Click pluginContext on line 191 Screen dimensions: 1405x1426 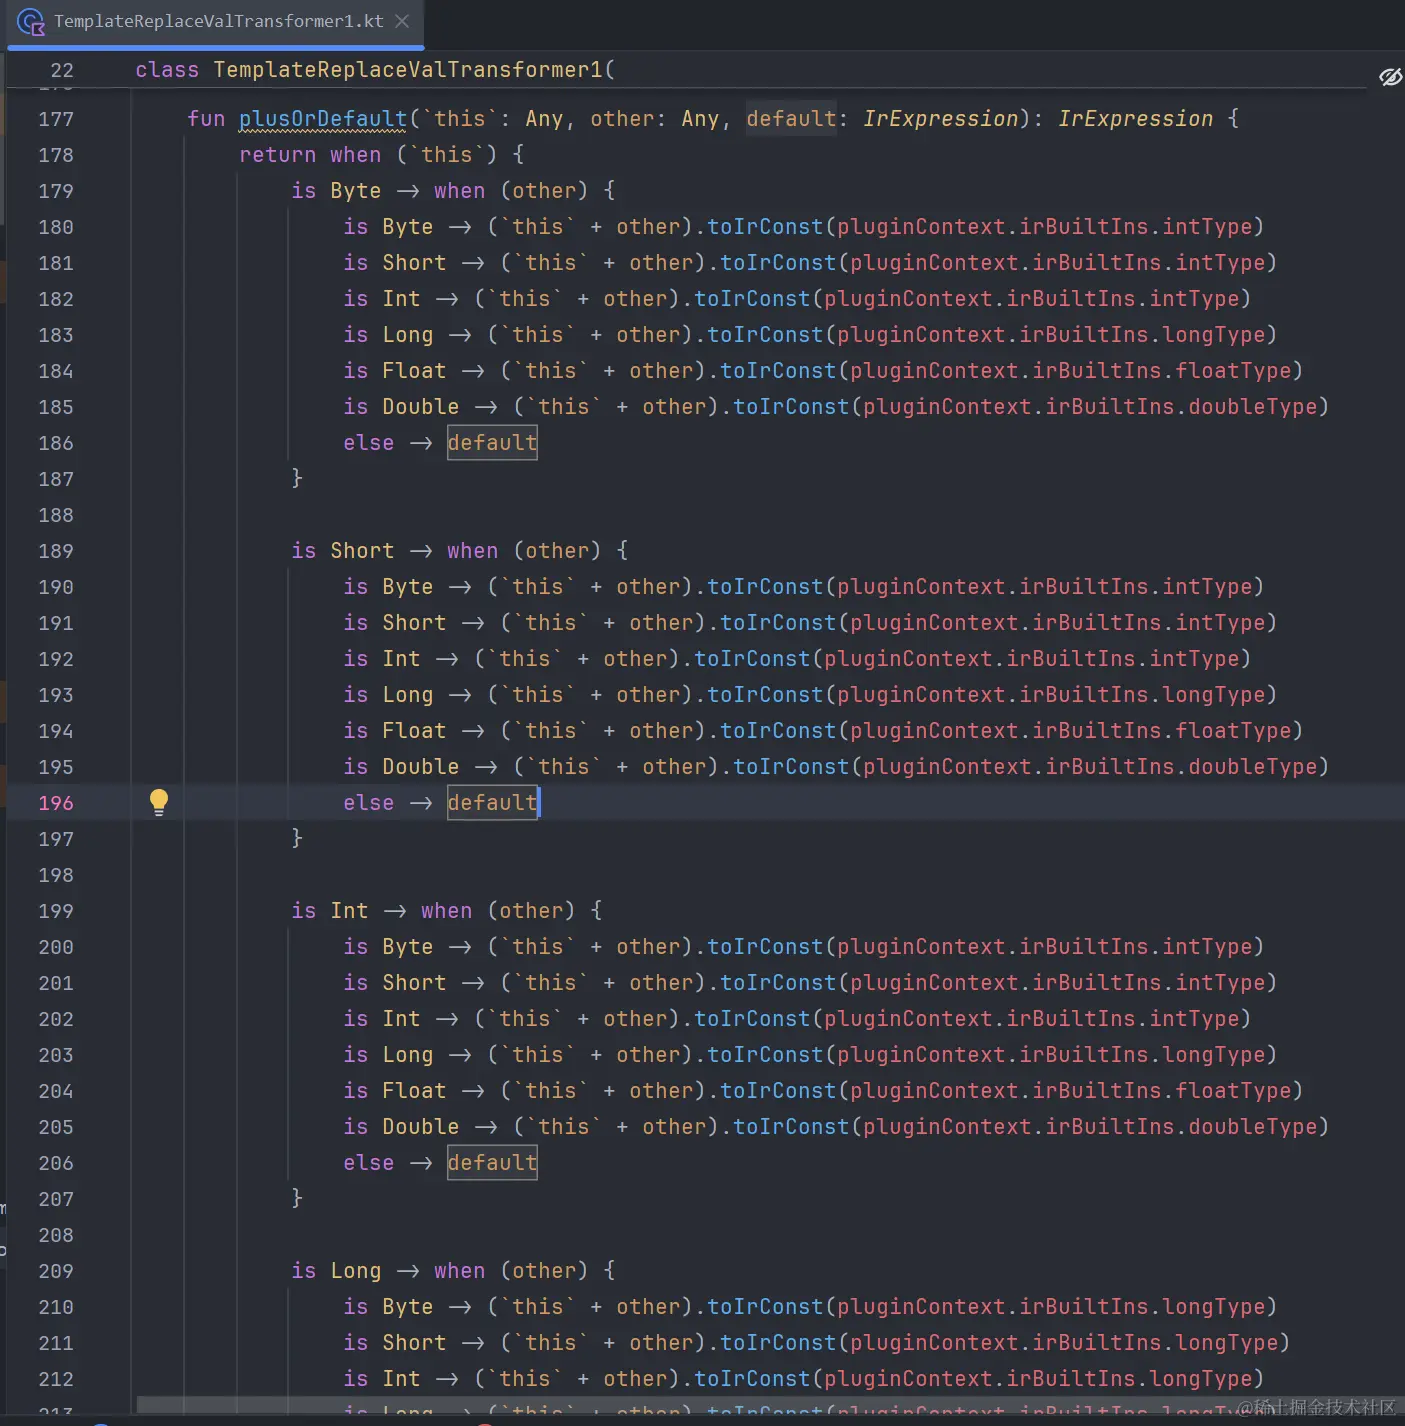934,622
